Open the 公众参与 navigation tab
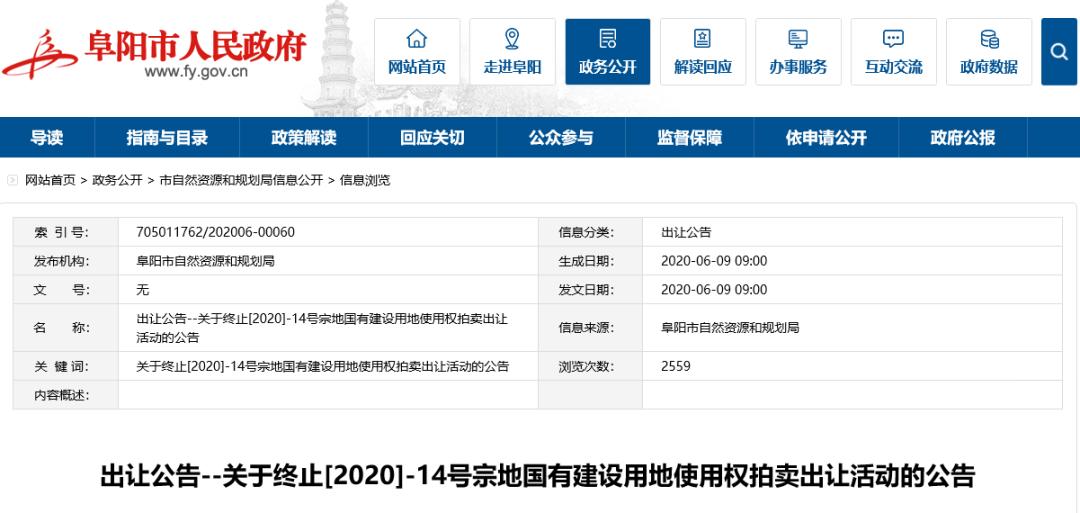 [561, 138]
